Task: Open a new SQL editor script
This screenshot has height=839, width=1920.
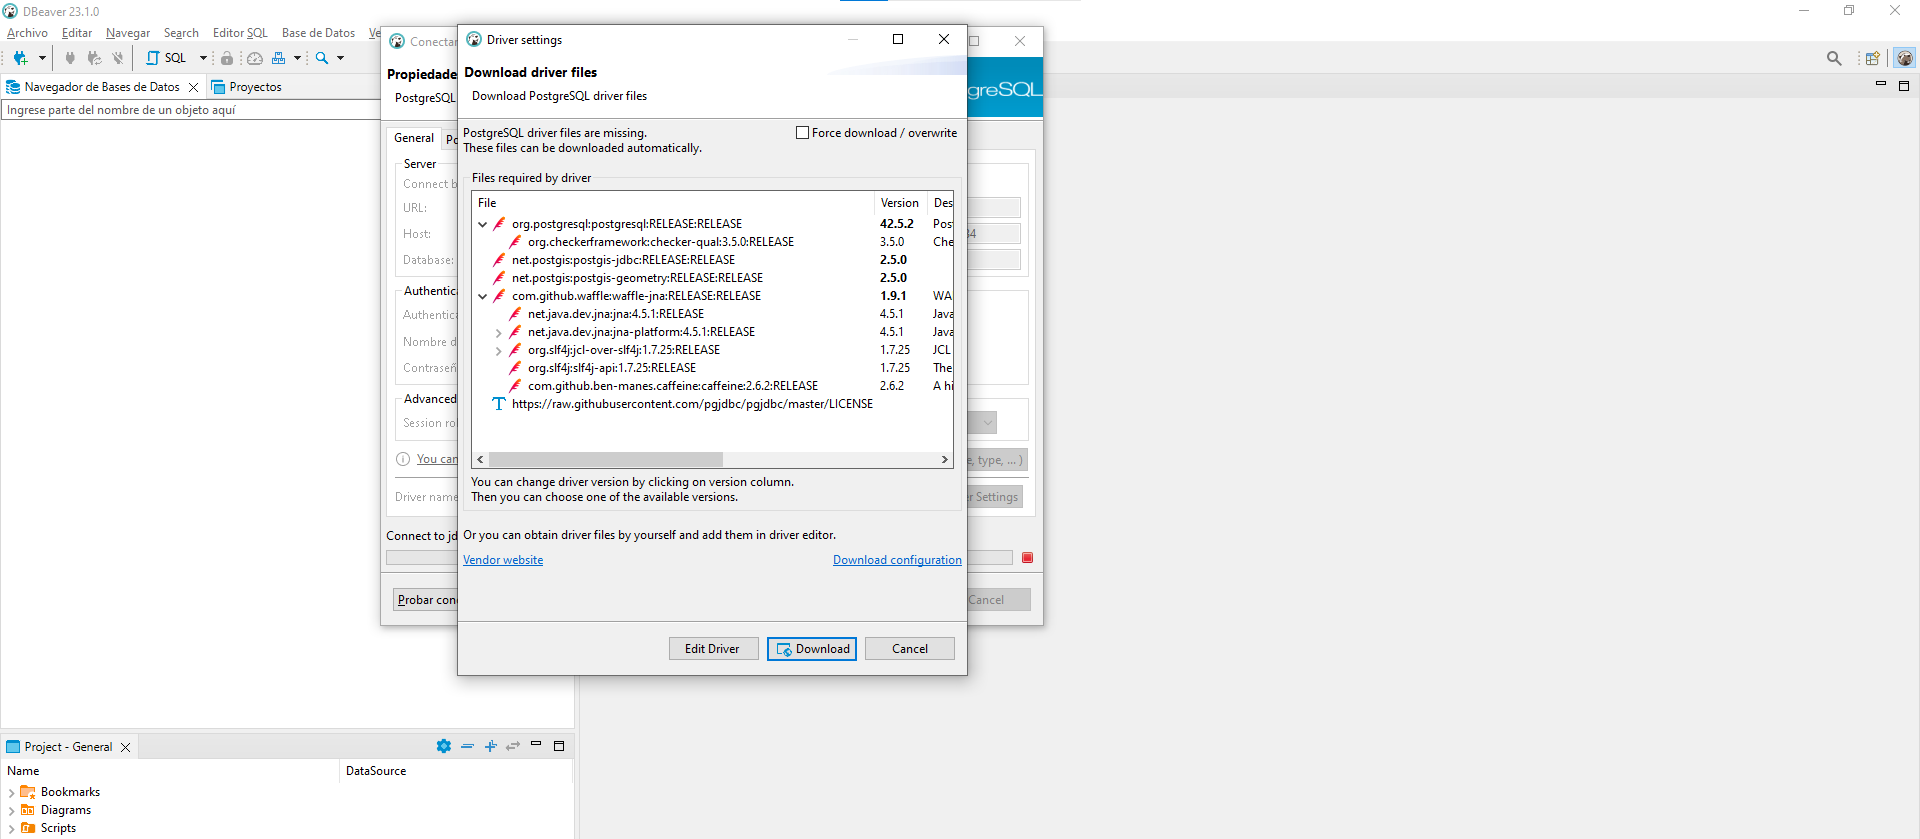Action: pyautogui.click(x=167, y=58)
